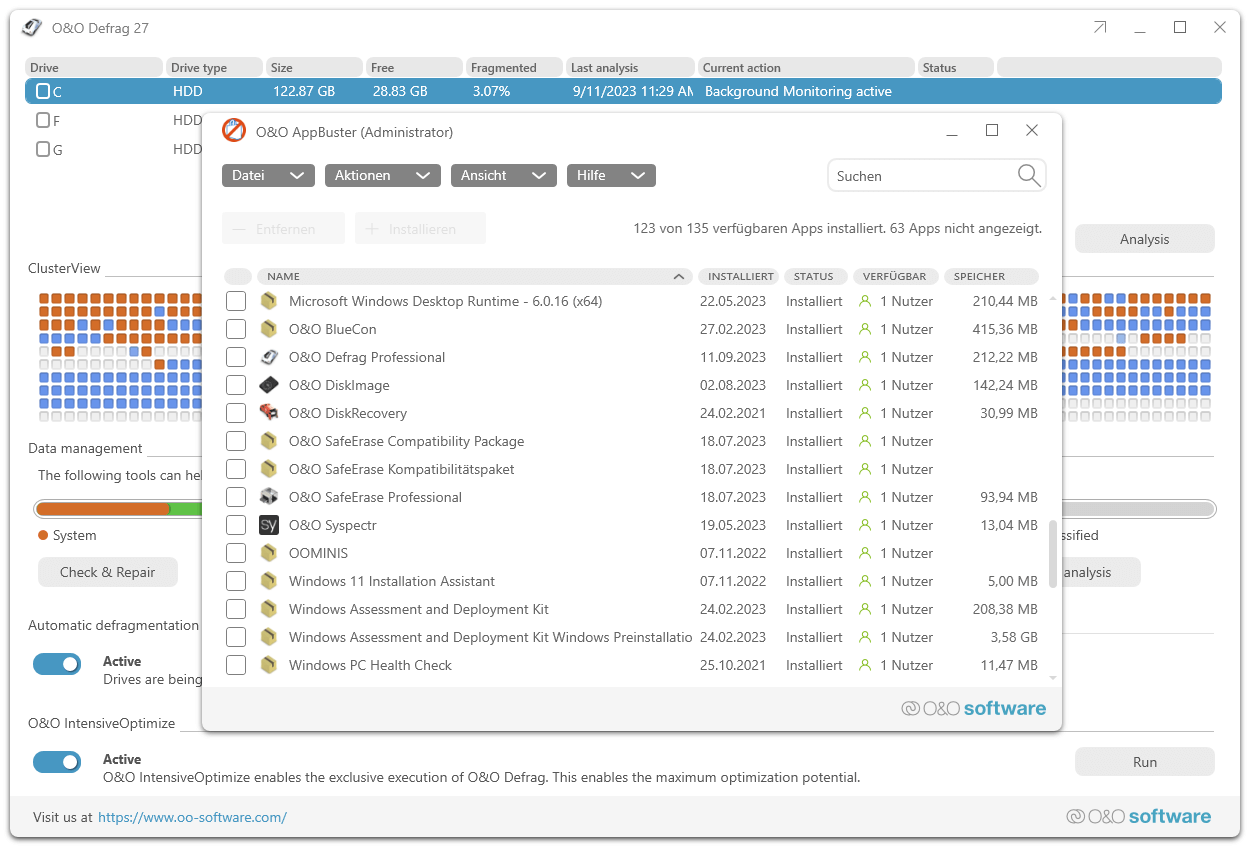Click the user icon in the OOMINIS row
Screen dimensions: 1250x847
click(865, 553)
